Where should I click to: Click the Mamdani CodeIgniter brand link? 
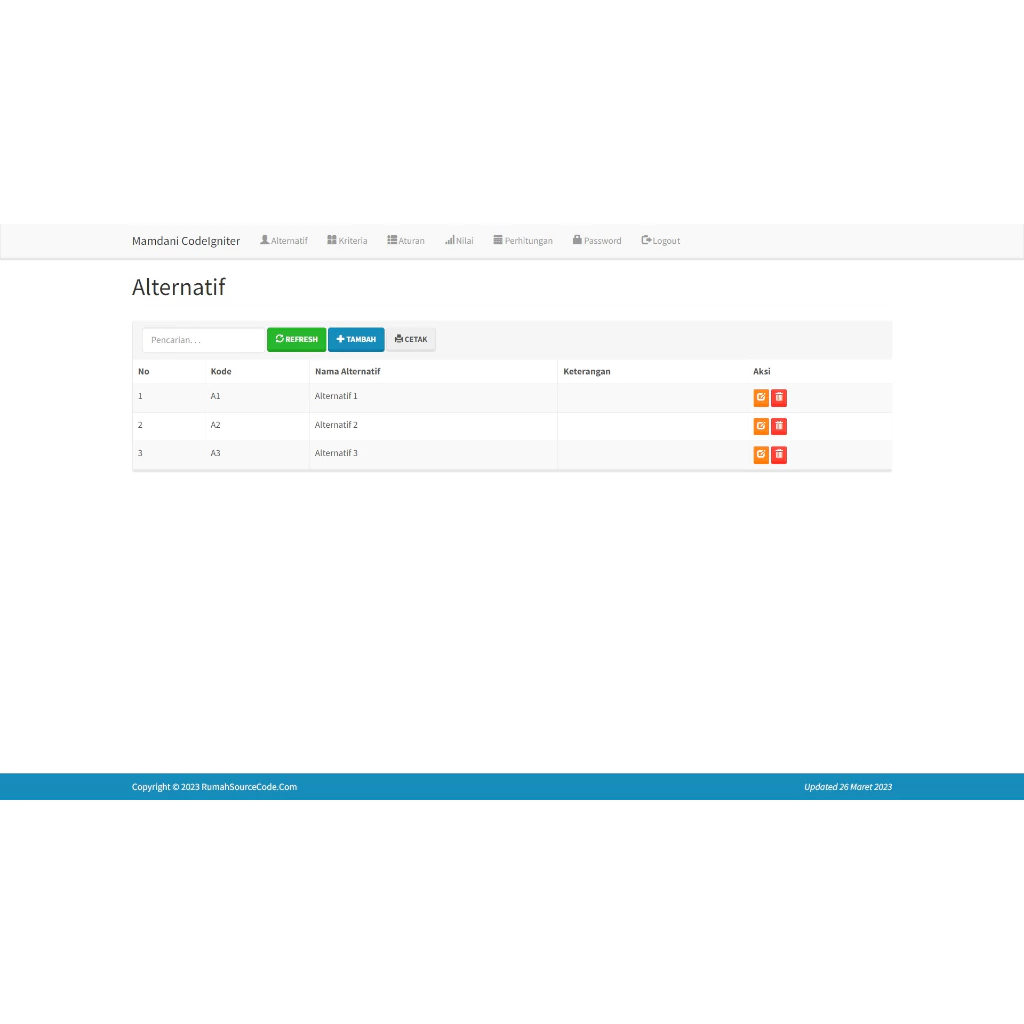click(x=186, y=241)
